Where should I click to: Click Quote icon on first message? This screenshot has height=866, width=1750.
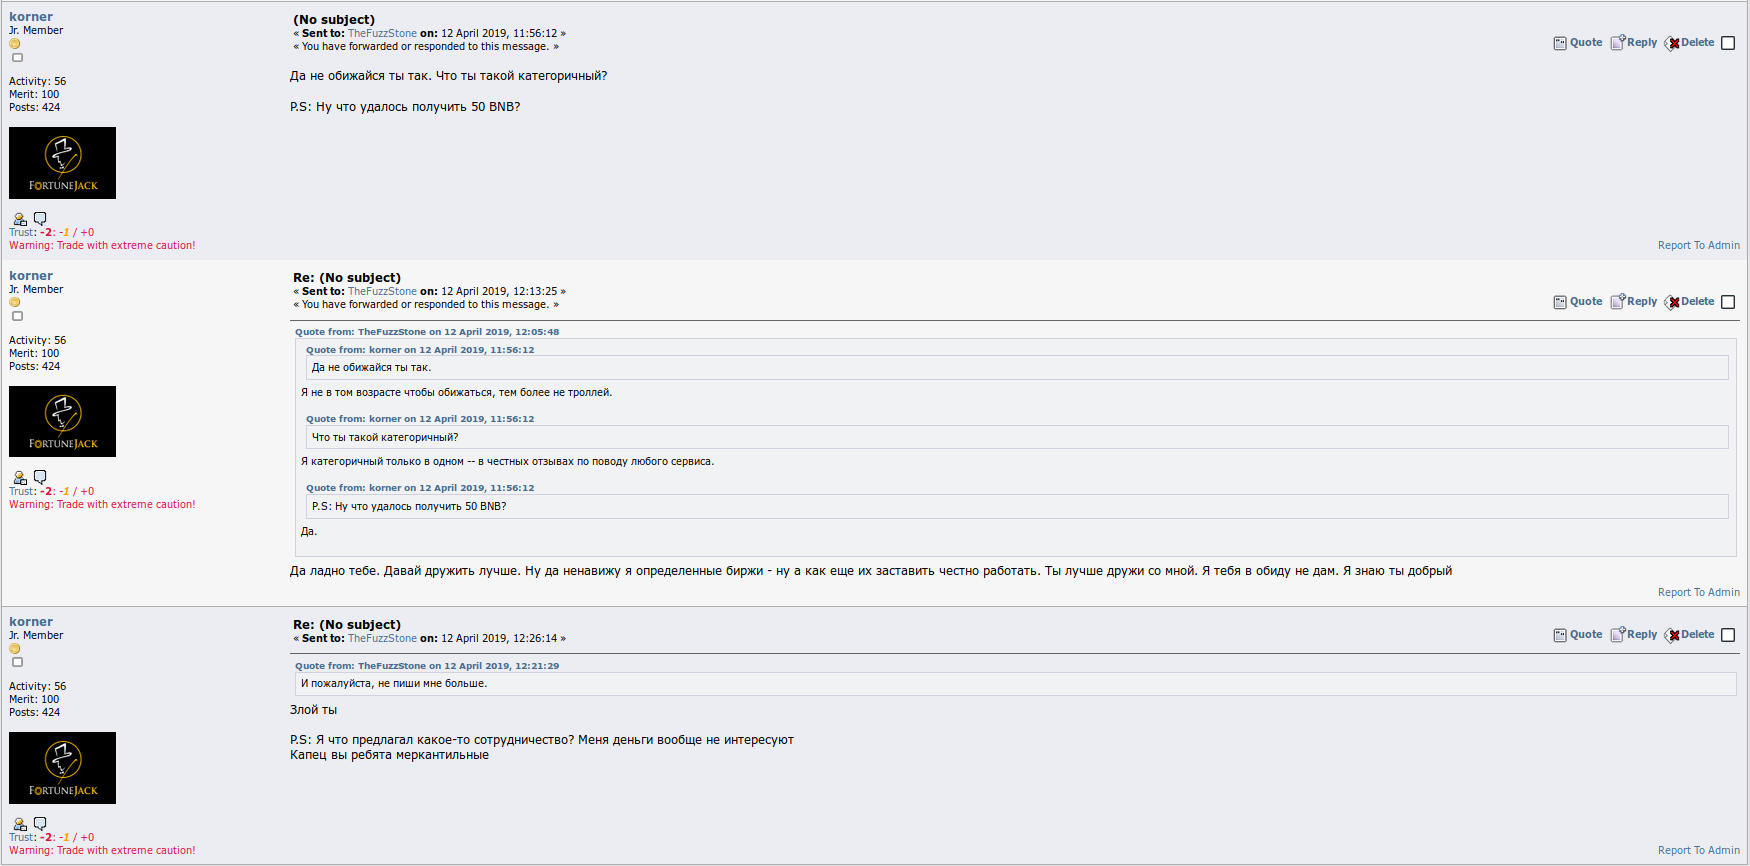pos(1560,43)
